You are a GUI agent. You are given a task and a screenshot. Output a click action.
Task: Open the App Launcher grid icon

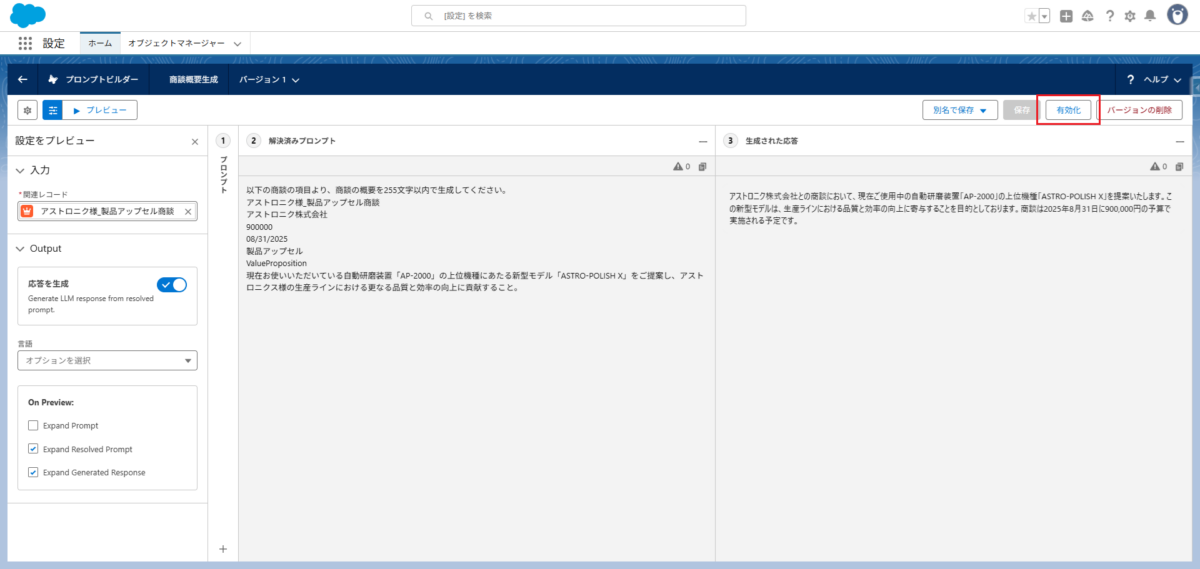(25, 44)
